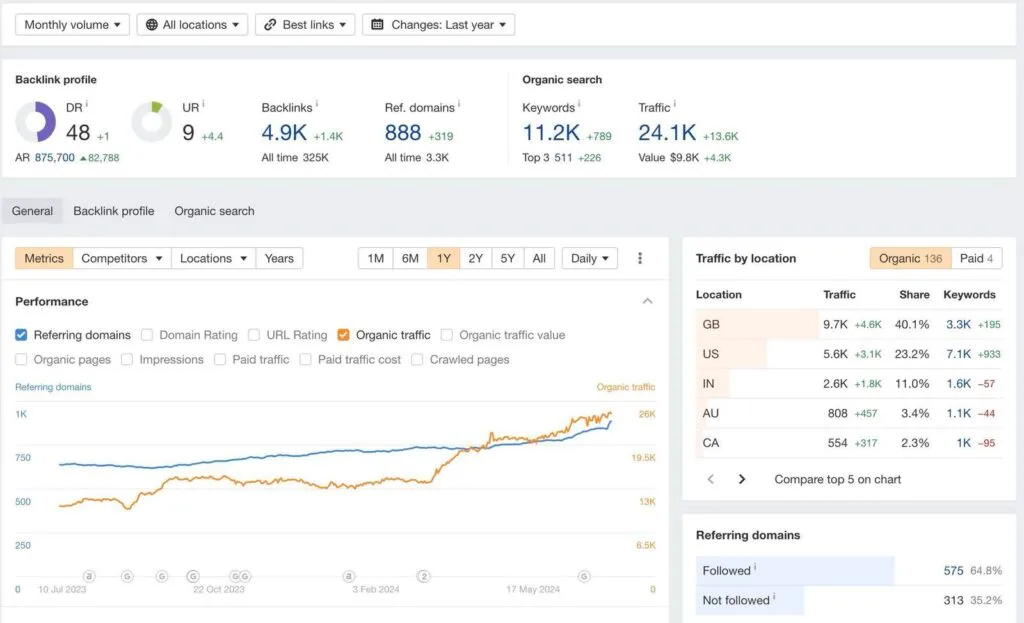The image size is (1024, 623).
Task: Collapse the Performance section chevron
Action: (x=647, y=301)
